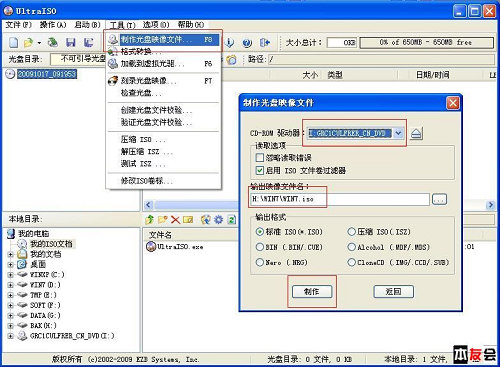The width and height of the screenshot is (500, 367).
Task: Open the arrow beside the Open folder icon
Action: 39,43
